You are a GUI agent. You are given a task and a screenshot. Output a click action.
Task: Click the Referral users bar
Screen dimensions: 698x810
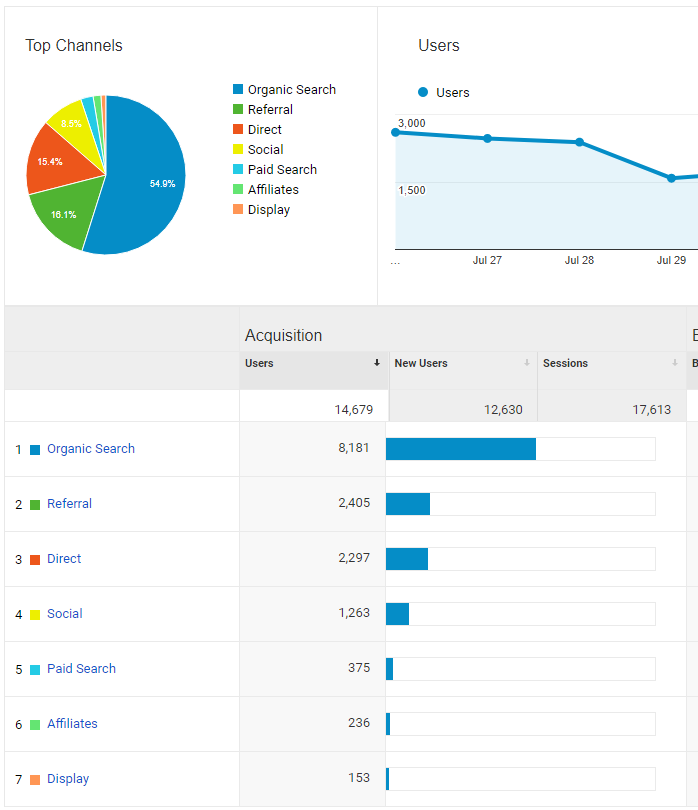tap(408, 504)
